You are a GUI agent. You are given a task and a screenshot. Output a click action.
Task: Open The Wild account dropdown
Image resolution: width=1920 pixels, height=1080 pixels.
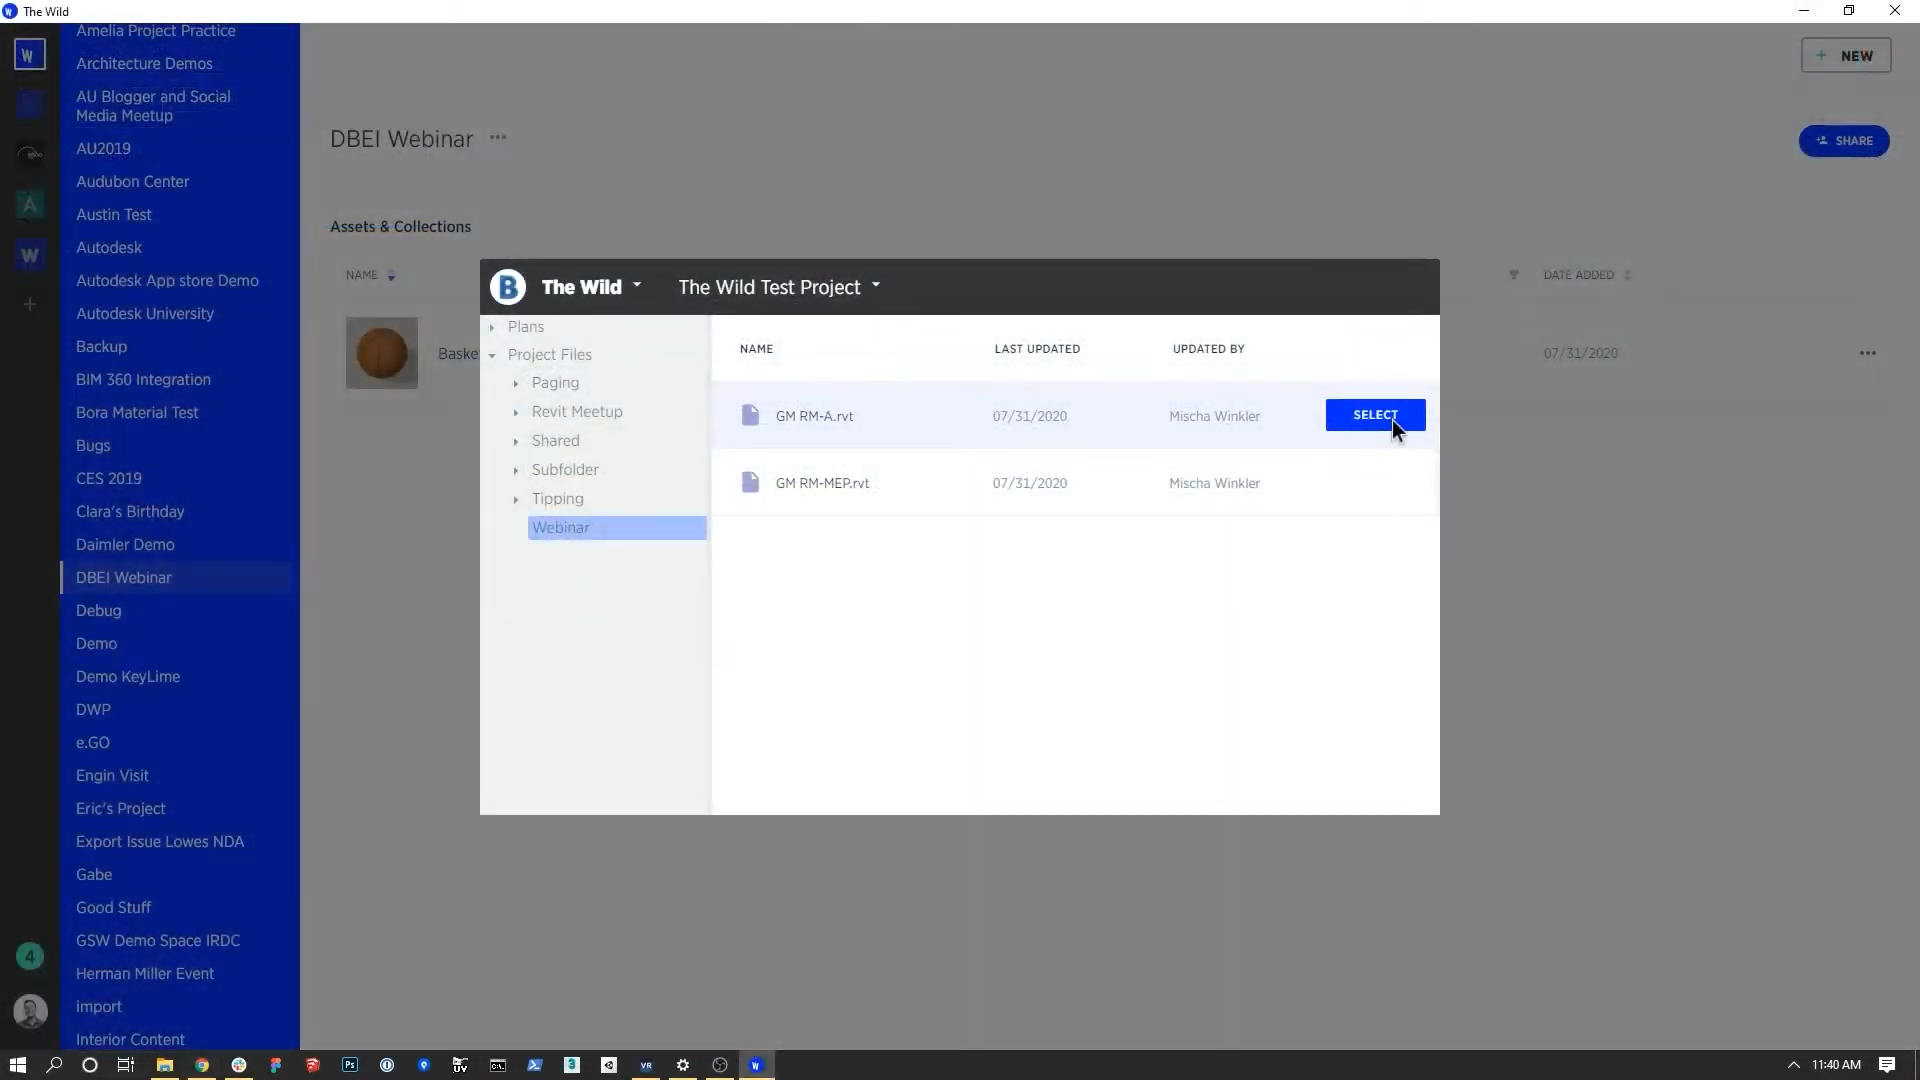pos(637,286)
